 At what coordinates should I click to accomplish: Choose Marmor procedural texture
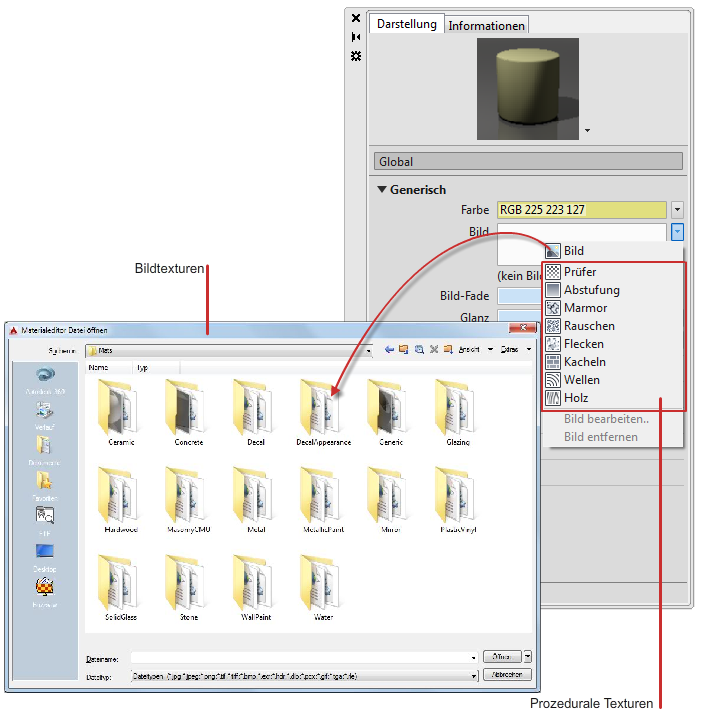pos(613,308)
